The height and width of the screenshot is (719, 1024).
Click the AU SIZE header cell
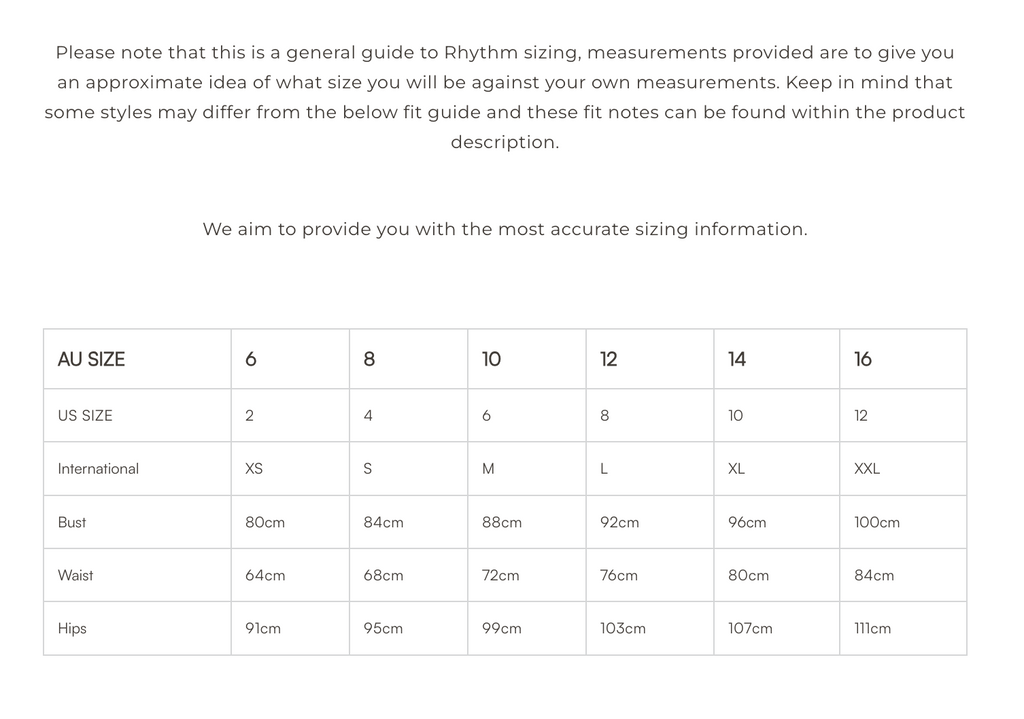tap(91, 359)
